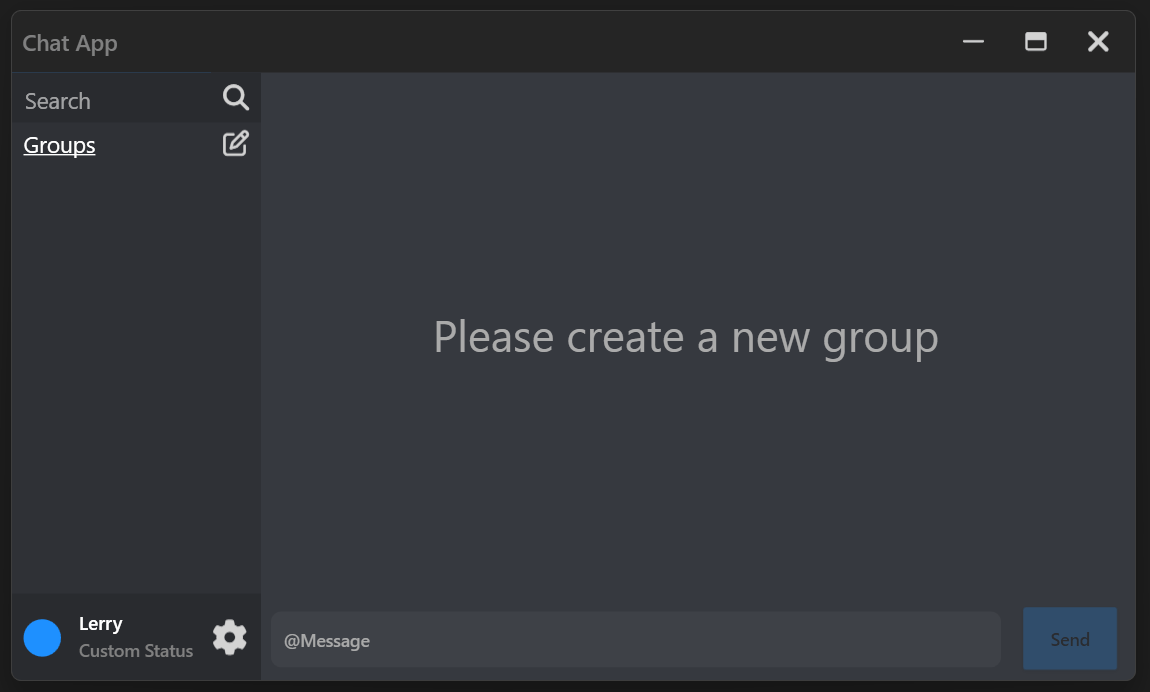Image resolution: width=1150 pixels, height=692 pixels.
Task: Close the Chat App window
Action: pyautogui.click(x=1098, y=42)
